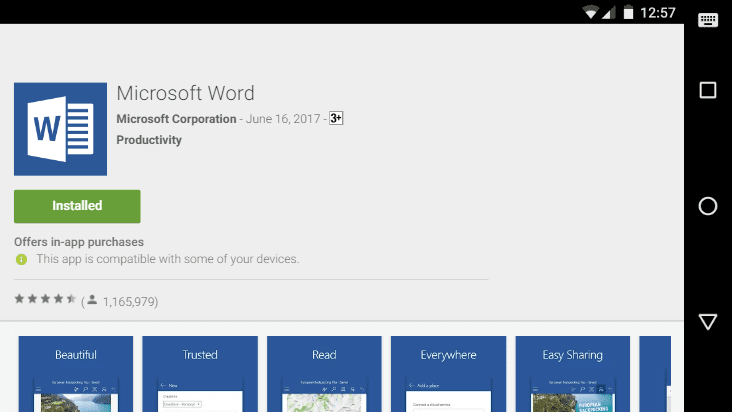Tap the Android back triangle button
The image size is (732, 412).
[x=708, y=322]
